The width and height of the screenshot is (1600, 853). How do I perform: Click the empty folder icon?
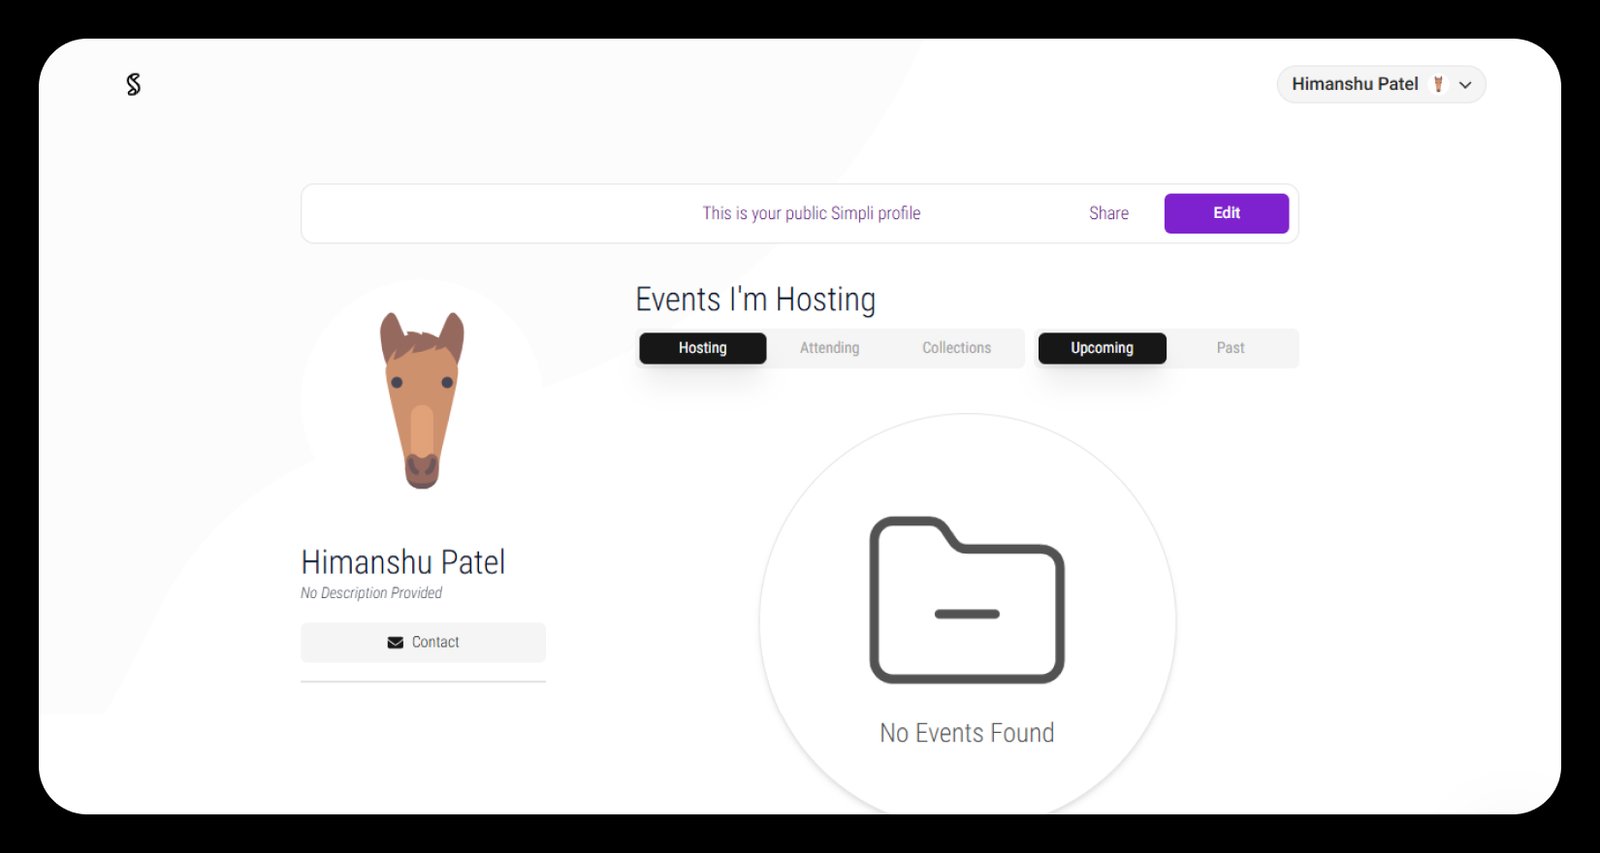[x=966, y=600]
